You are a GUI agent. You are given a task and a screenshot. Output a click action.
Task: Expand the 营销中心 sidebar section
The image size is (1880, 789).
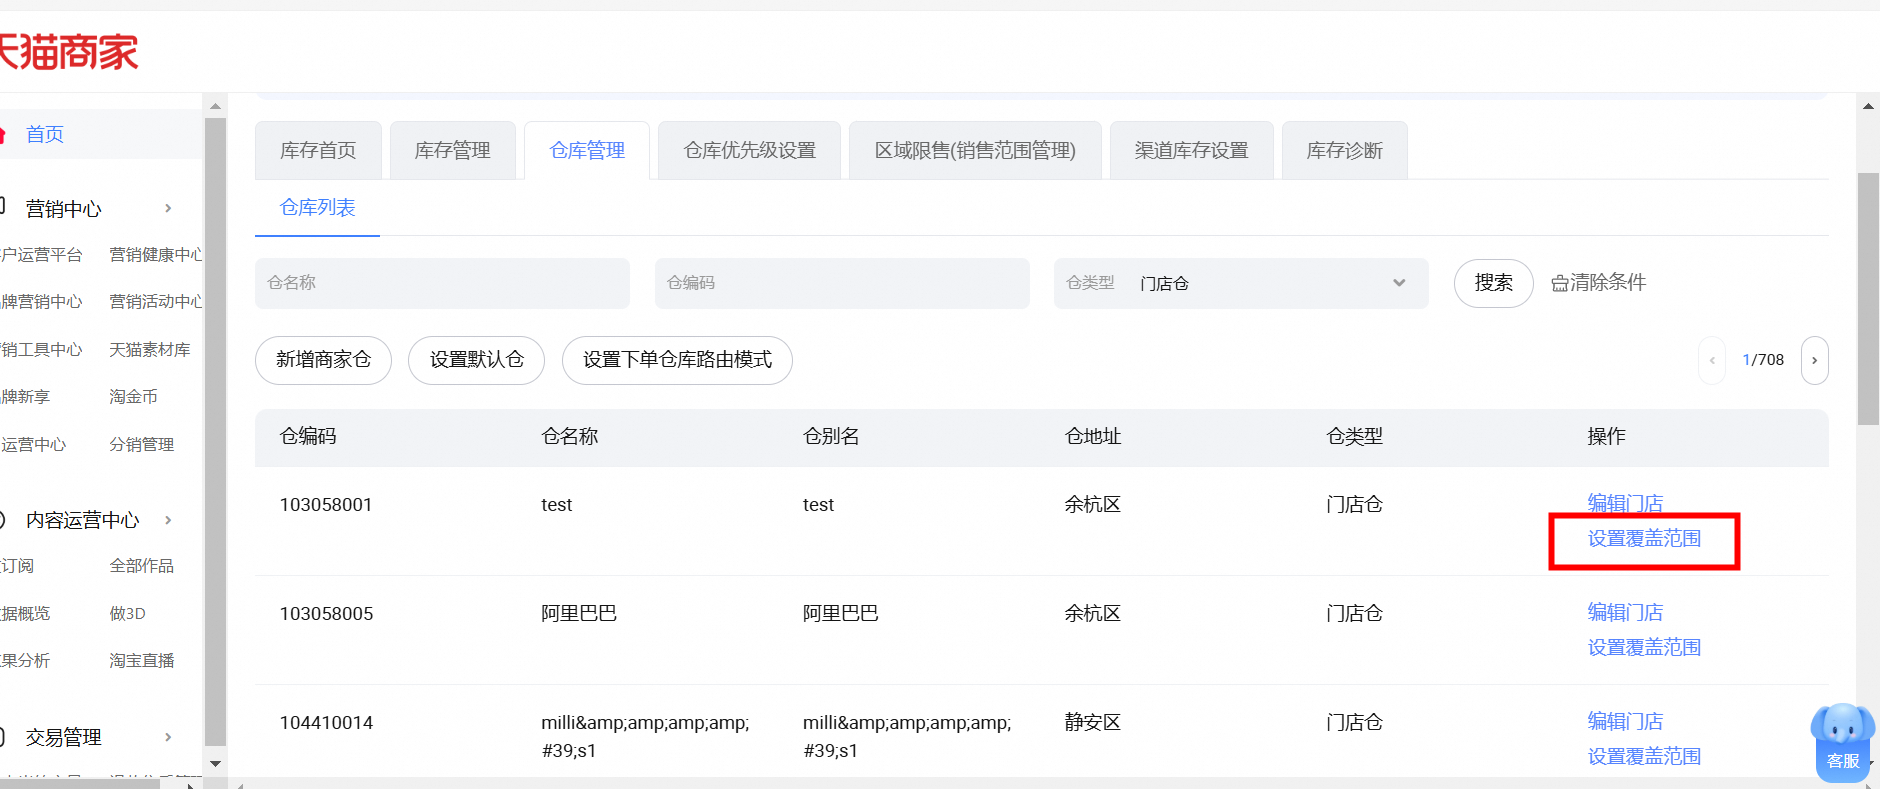pos(168,208)
